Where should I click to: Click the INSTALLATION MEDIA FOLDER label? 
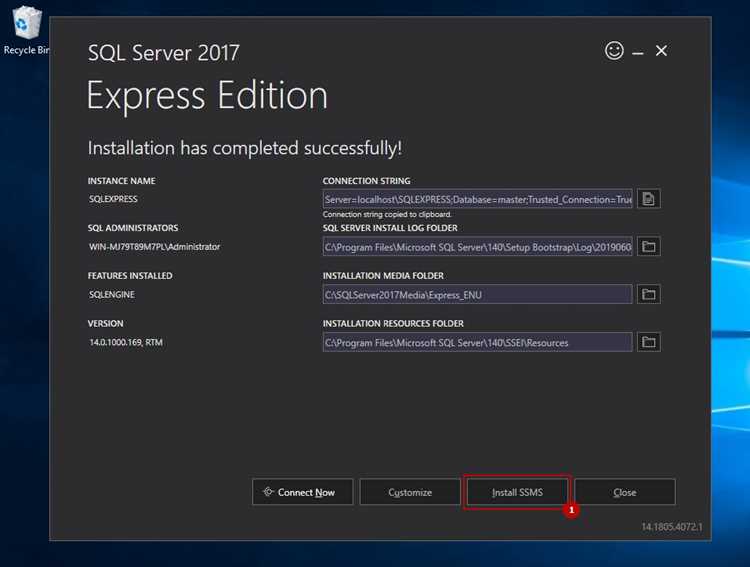383,276
